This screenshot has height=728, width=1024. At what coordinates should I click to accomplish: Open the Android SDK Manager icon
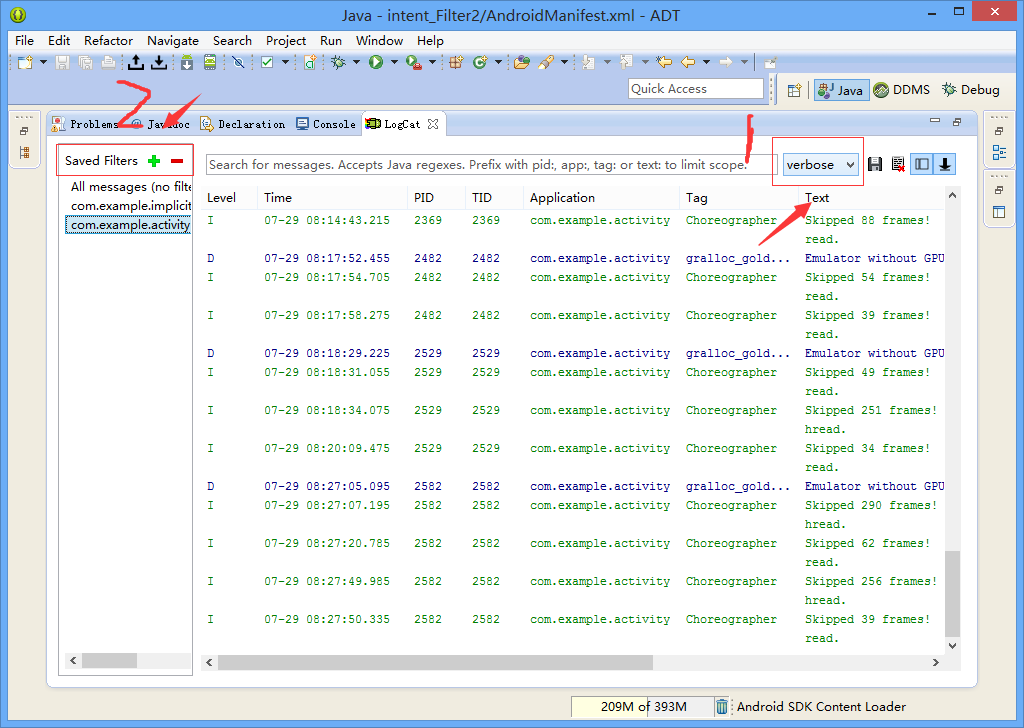click(187, 63)
